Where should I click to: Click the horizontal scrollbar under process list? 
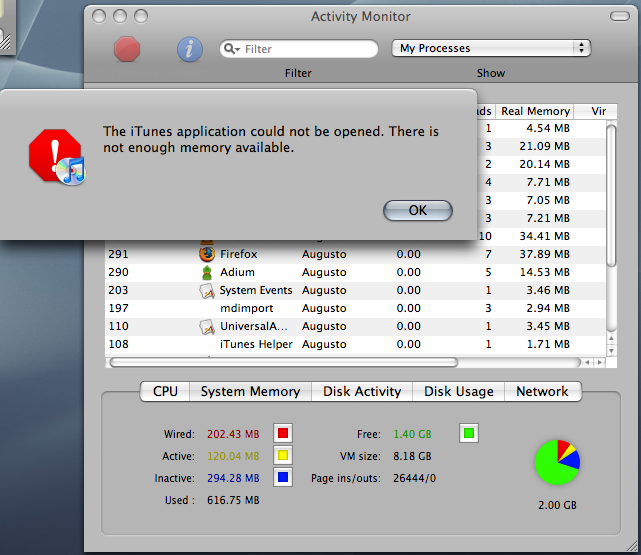(x=345, y=363)
